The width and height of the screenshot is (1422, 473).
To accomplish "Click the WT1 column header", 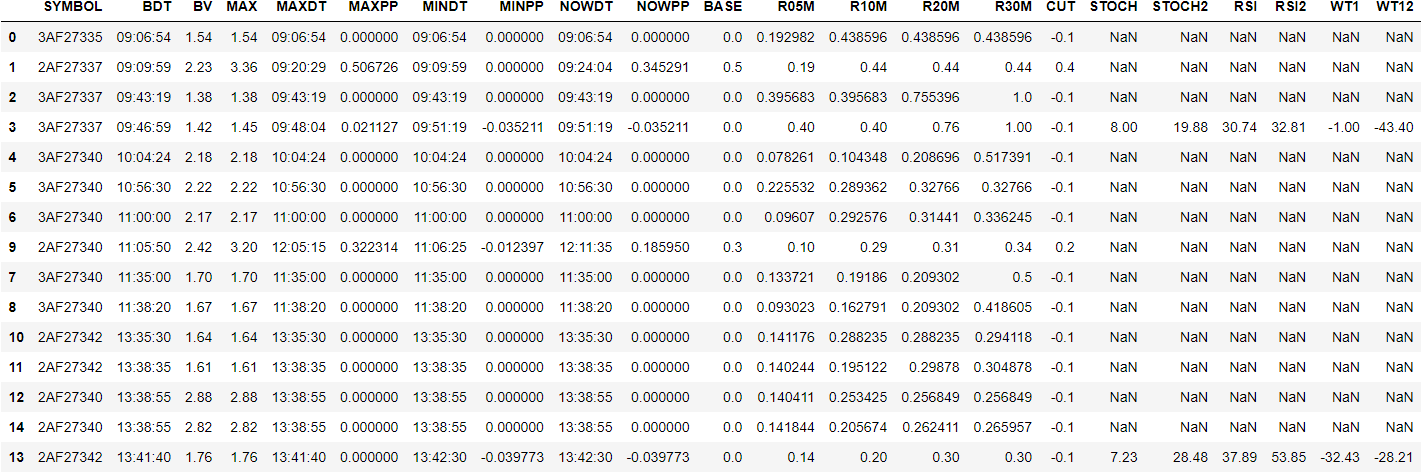I will (1345, 7).
